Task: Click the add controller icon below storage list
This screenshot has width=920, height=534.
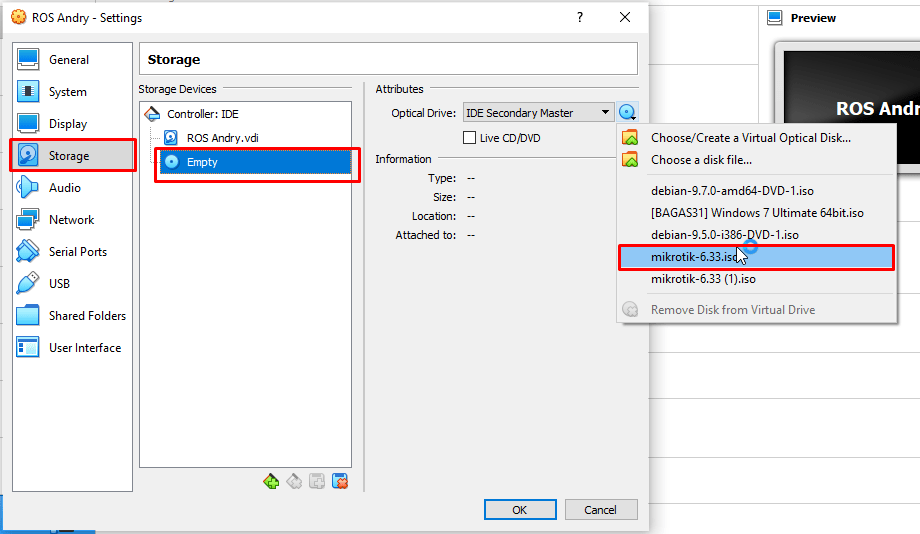Action: [271, 482]
